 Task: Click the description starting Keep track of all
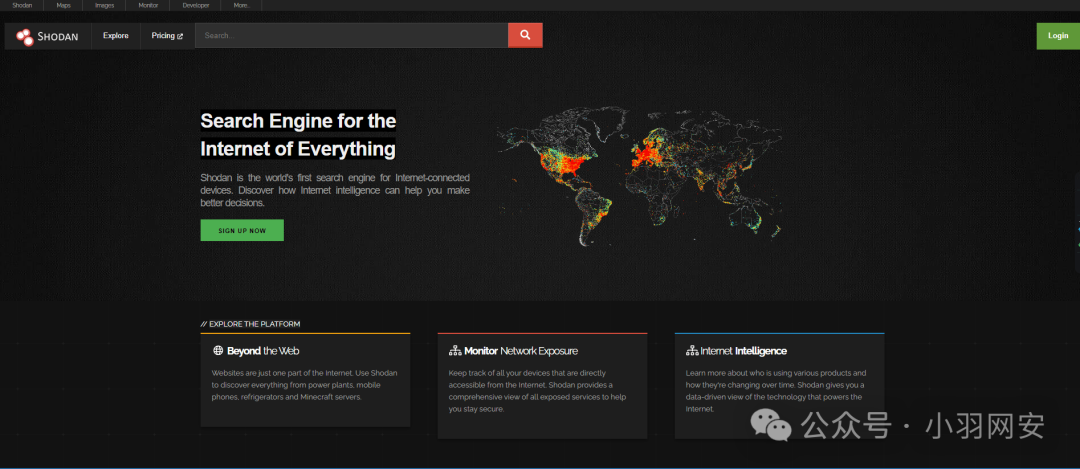[537, 390]
